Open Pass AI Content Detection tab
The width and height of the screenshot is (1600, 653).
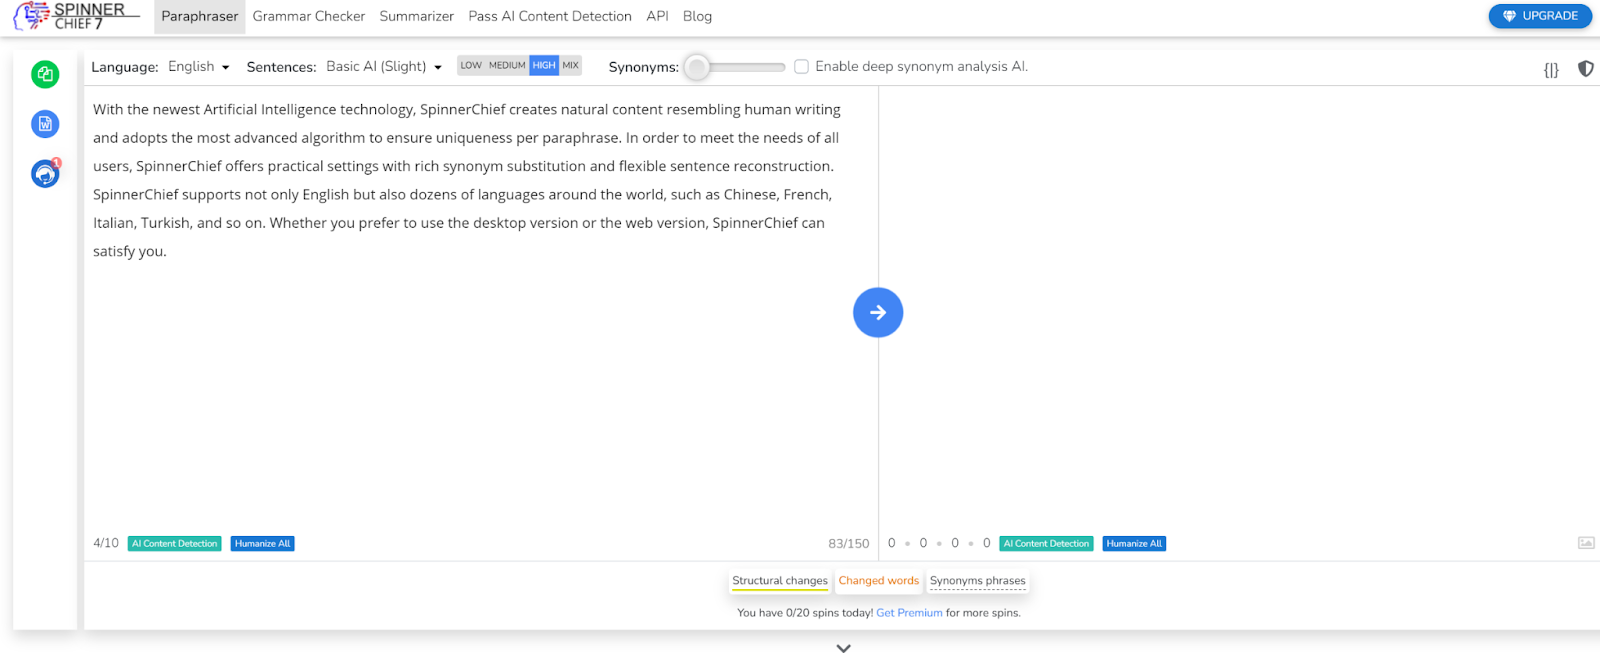coord(550,17)
